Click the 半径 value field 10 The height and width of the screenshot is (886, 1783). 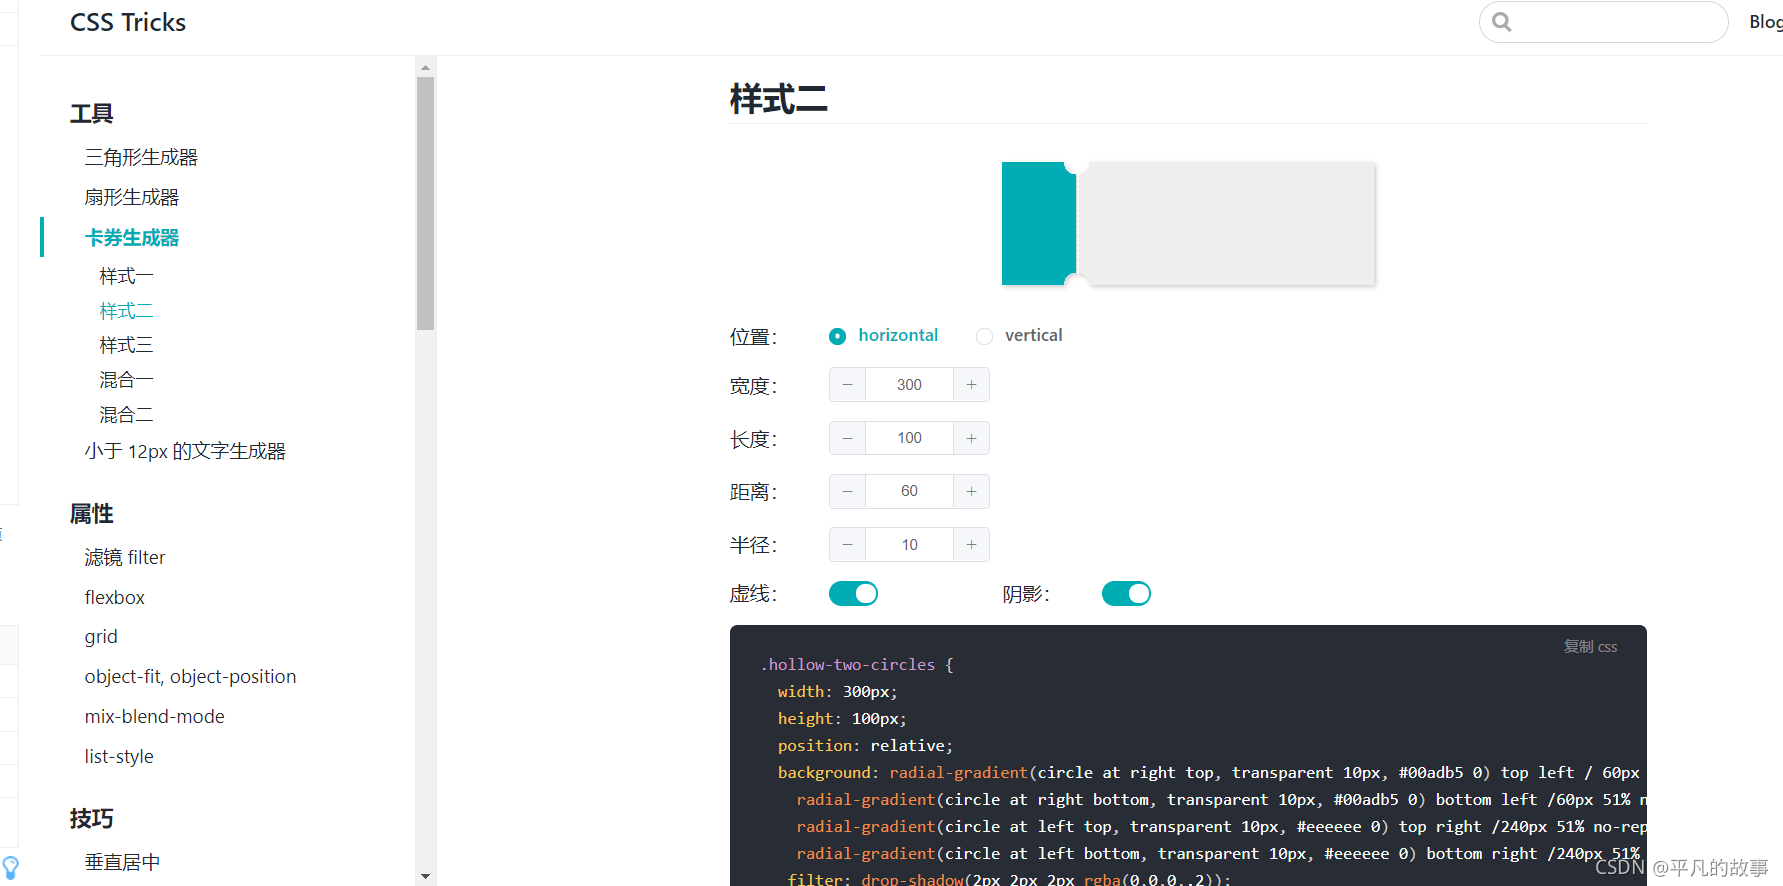click(x=909, y=545)
